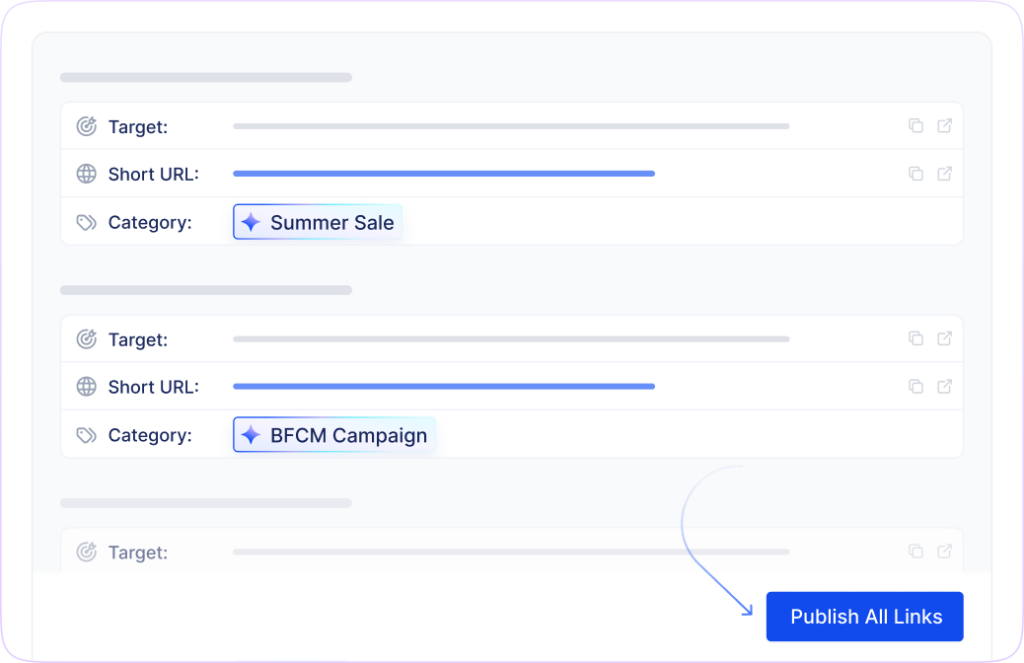Click the Publish All Links button

coord(865,617)
